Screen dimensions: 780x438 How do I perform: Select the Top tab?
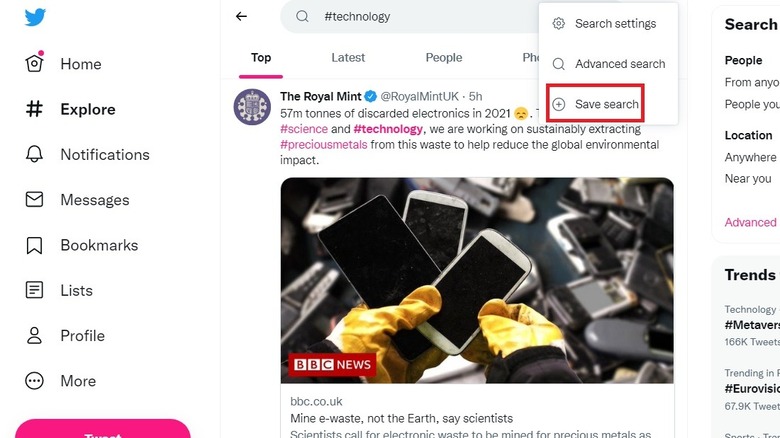click(261, 58)
